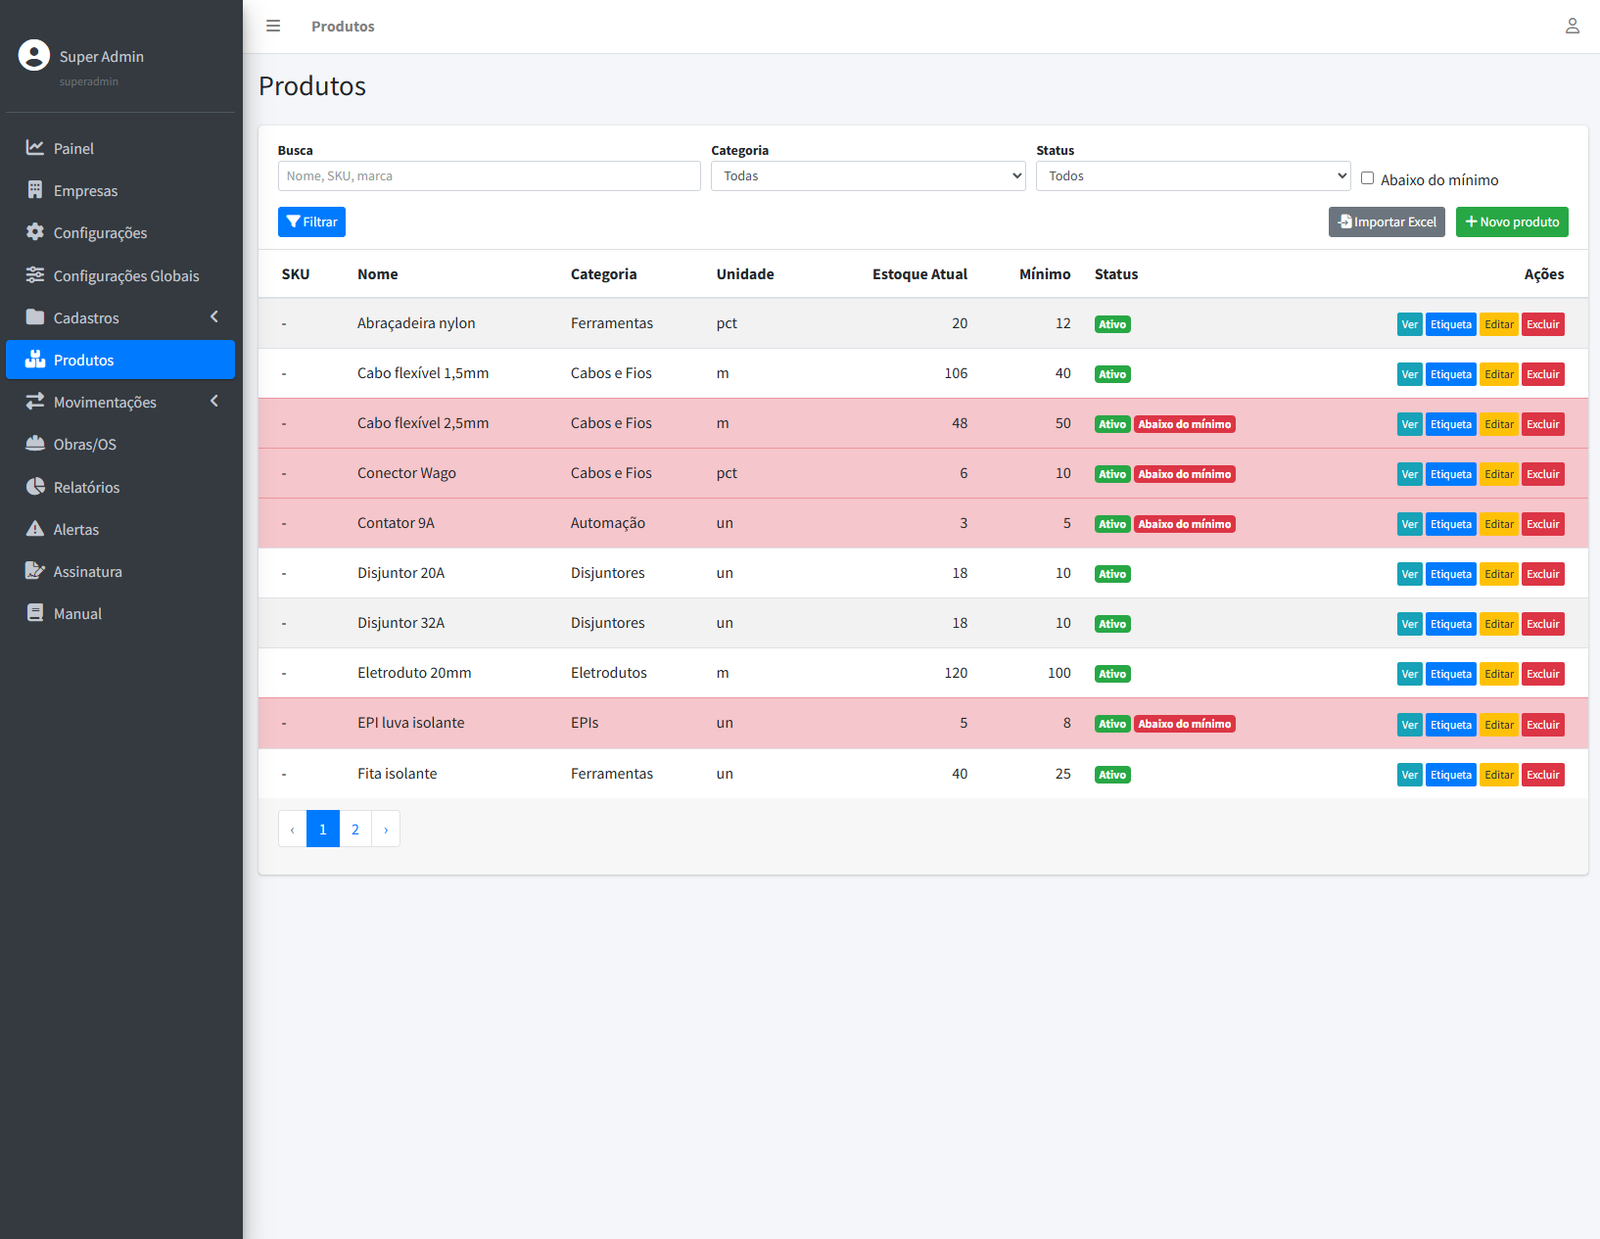This screenshot has width=1600, height=1239.
Task: Click the Painel chart icon in sidebar
Action: pyautogui.click(x=35, y=148)
